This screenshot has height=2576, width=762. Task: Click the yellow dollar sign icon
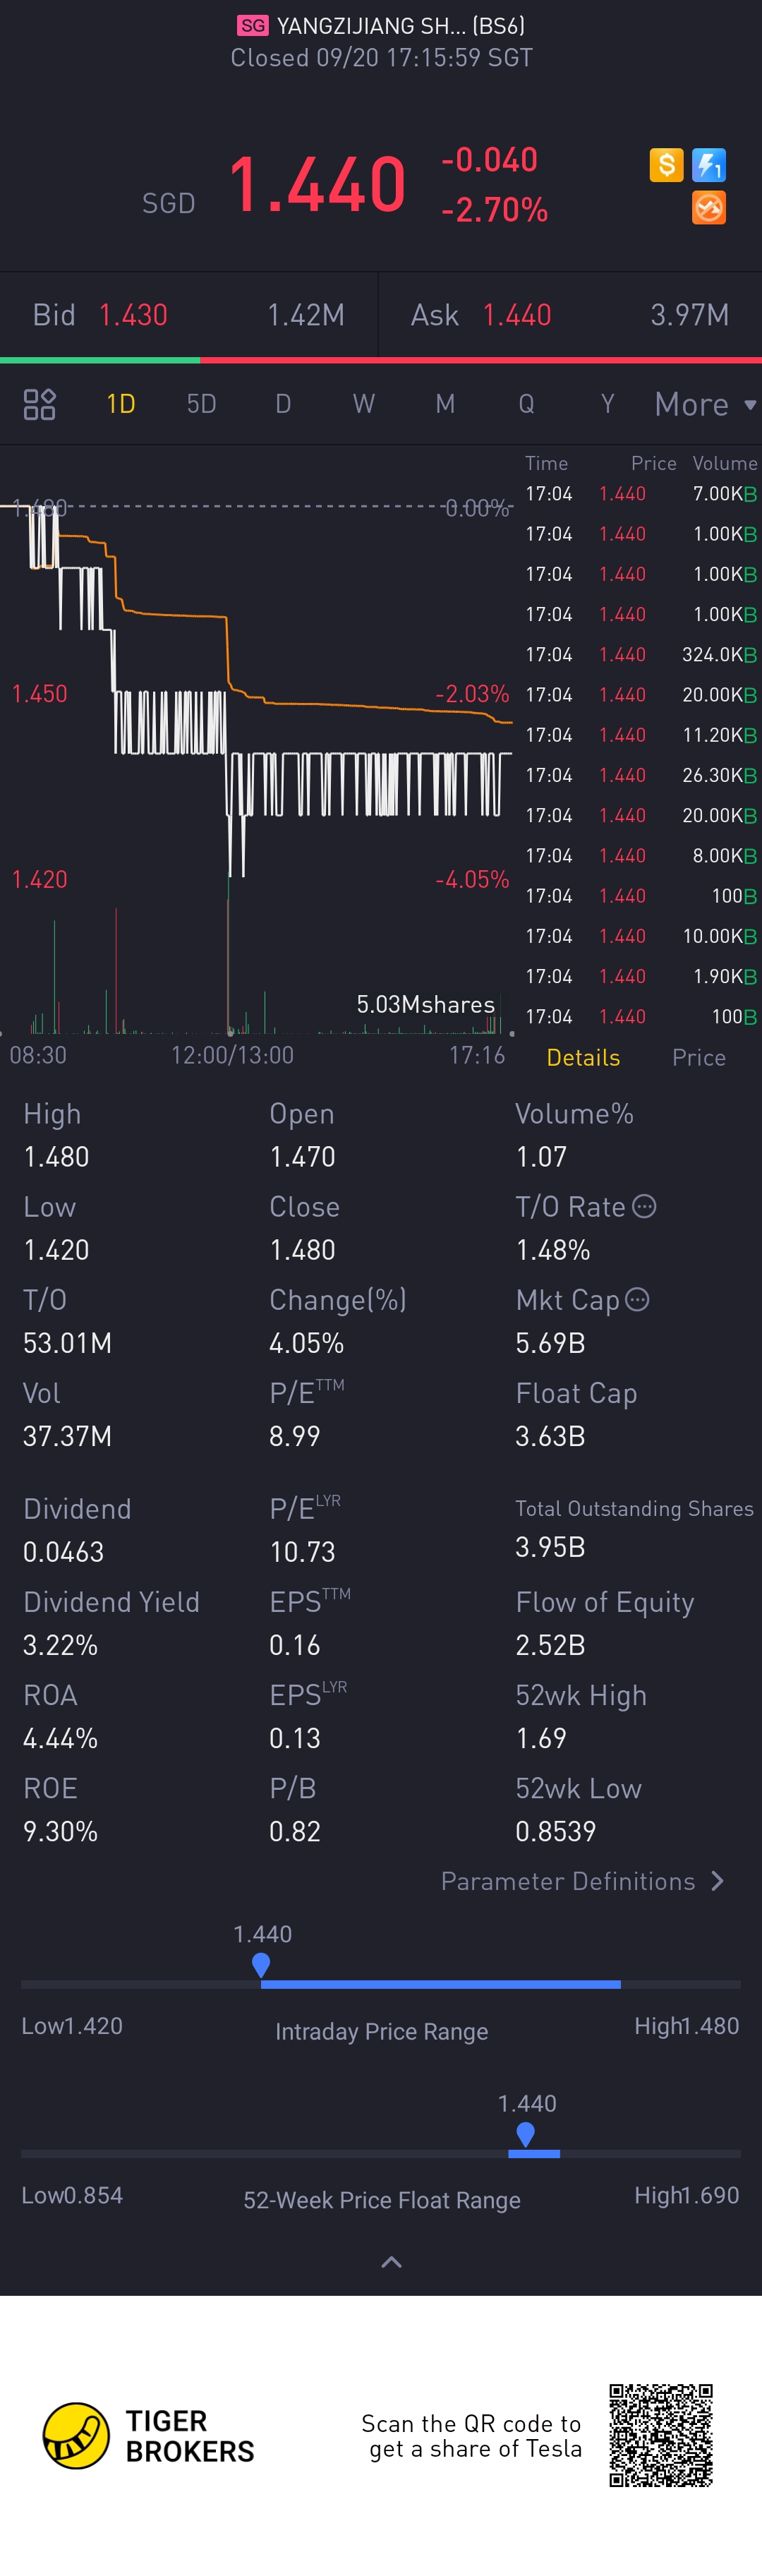pos(666,165)
